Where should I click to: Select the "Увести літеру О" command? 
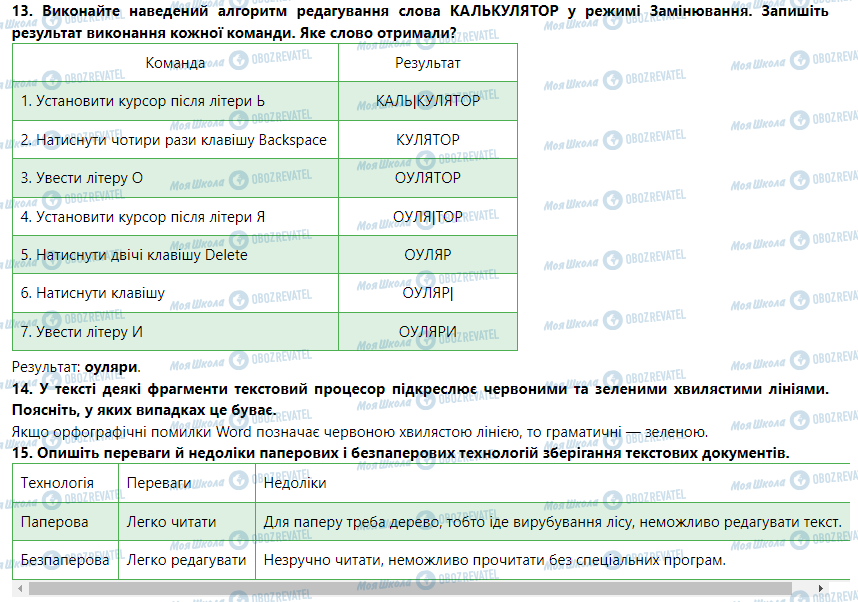(x=82, y=178)
